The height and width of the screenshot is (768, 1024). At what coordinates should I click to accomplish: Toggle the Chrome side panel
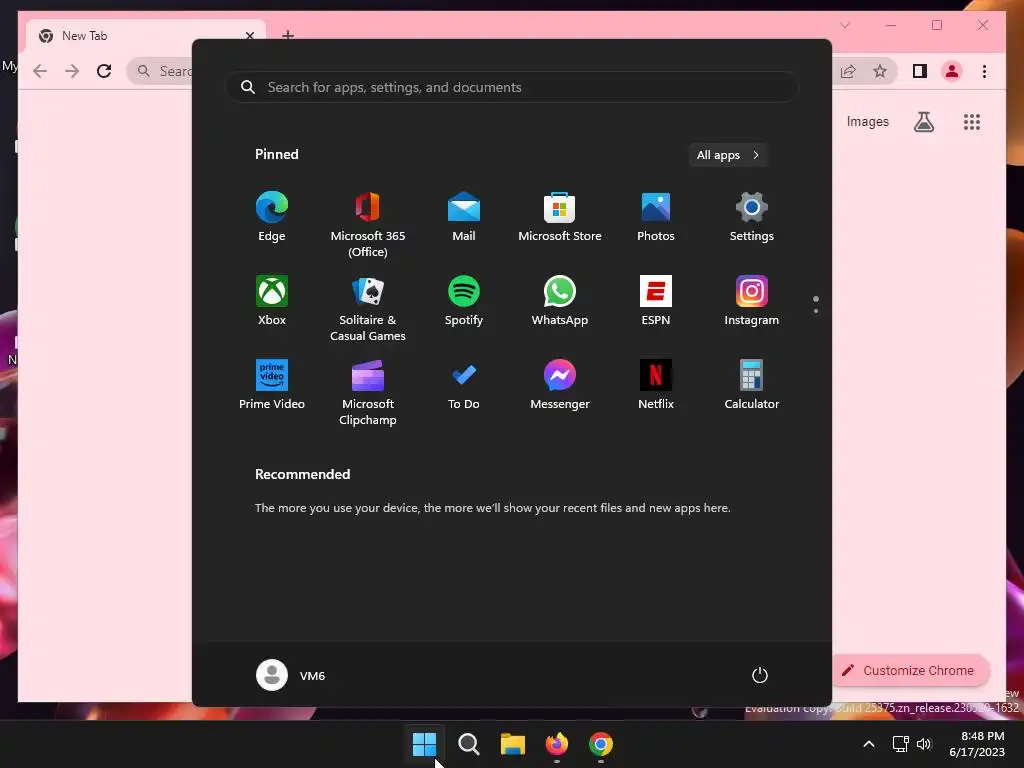920,71
